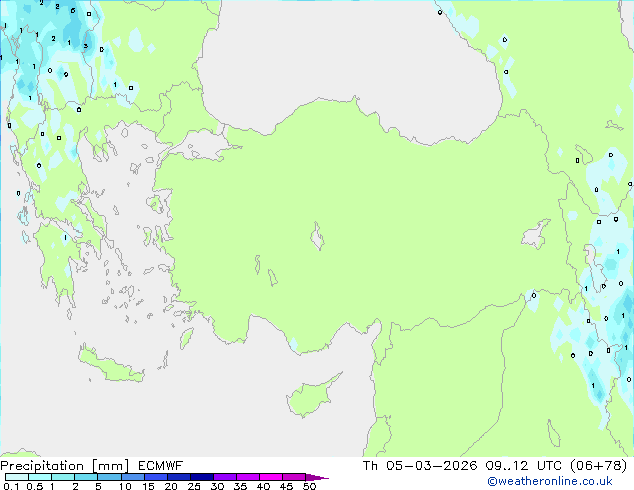634x490 pixels.
Task: Click the "Th" weekday abbreviation
Action: coord(370,466)
